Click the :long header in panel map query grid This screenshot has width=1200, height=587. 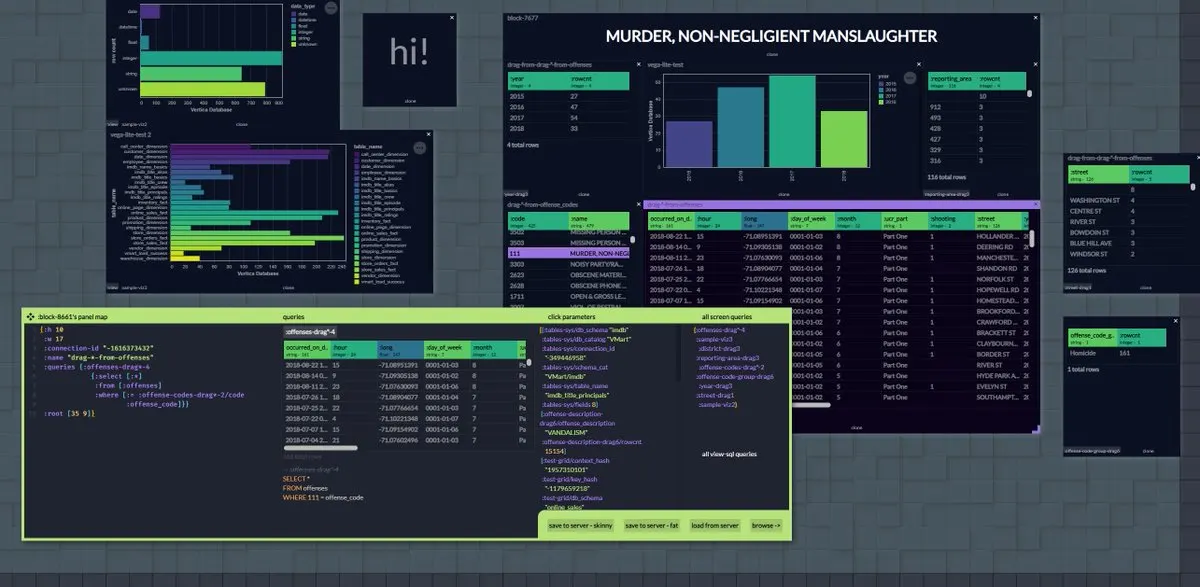coord(400,350)
